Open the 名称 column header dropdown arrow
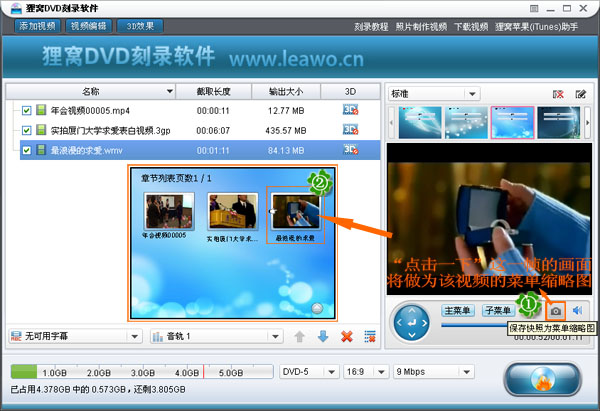The width and height of the screenshot is (600, 411). pyautogui.click(x=170, y=91)
